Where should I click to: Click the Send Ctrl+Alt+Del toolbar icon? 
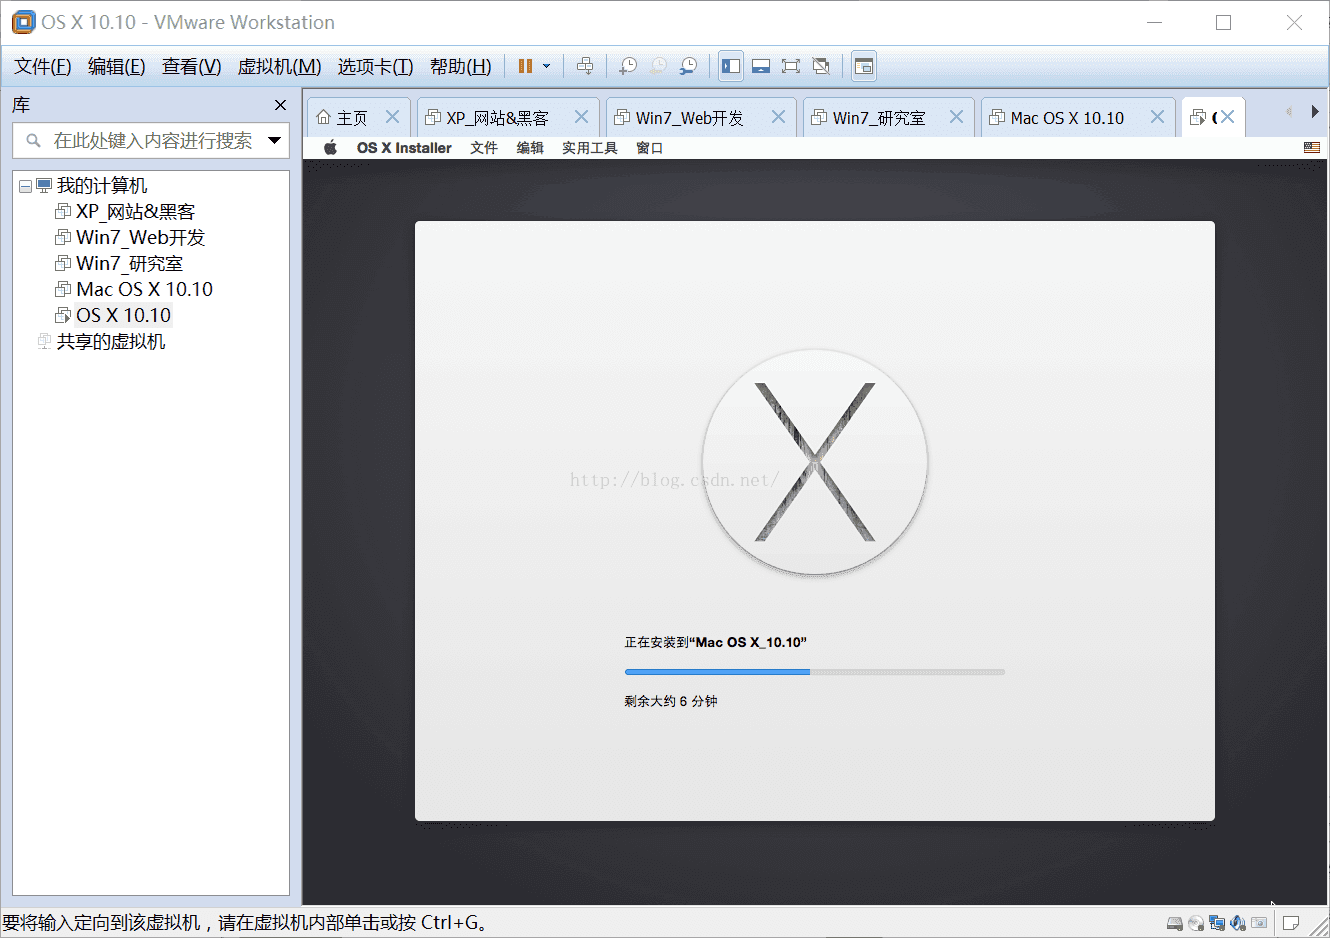click(x=585, y=66)
